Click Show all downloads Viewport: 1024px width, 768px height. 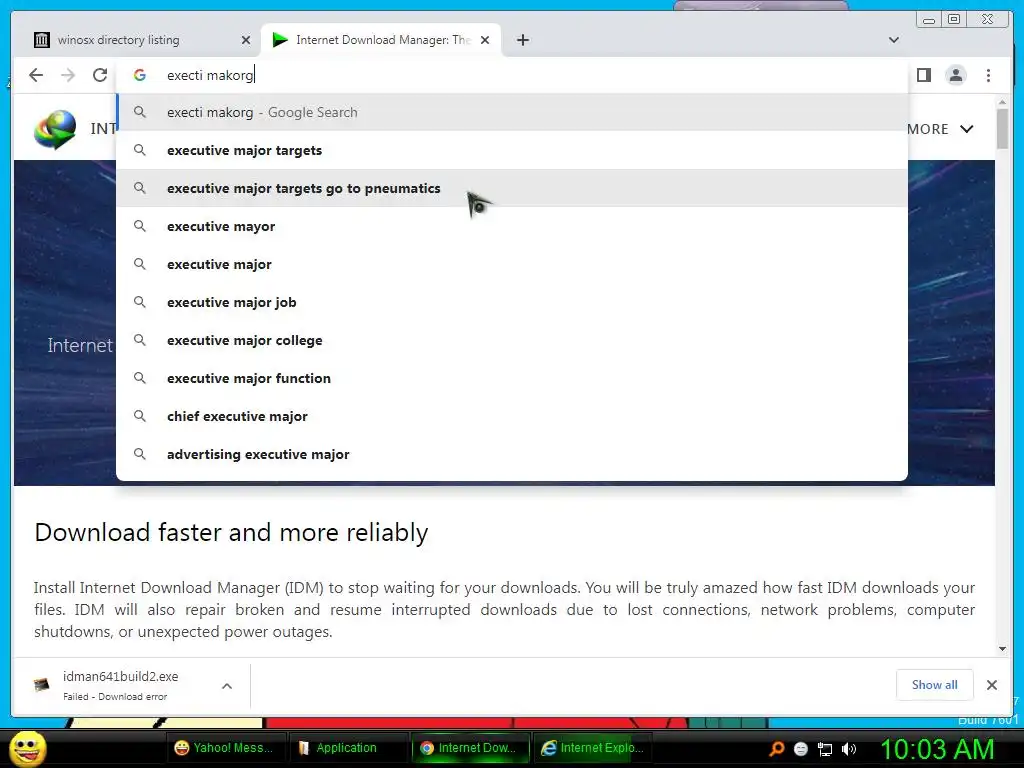935,684
